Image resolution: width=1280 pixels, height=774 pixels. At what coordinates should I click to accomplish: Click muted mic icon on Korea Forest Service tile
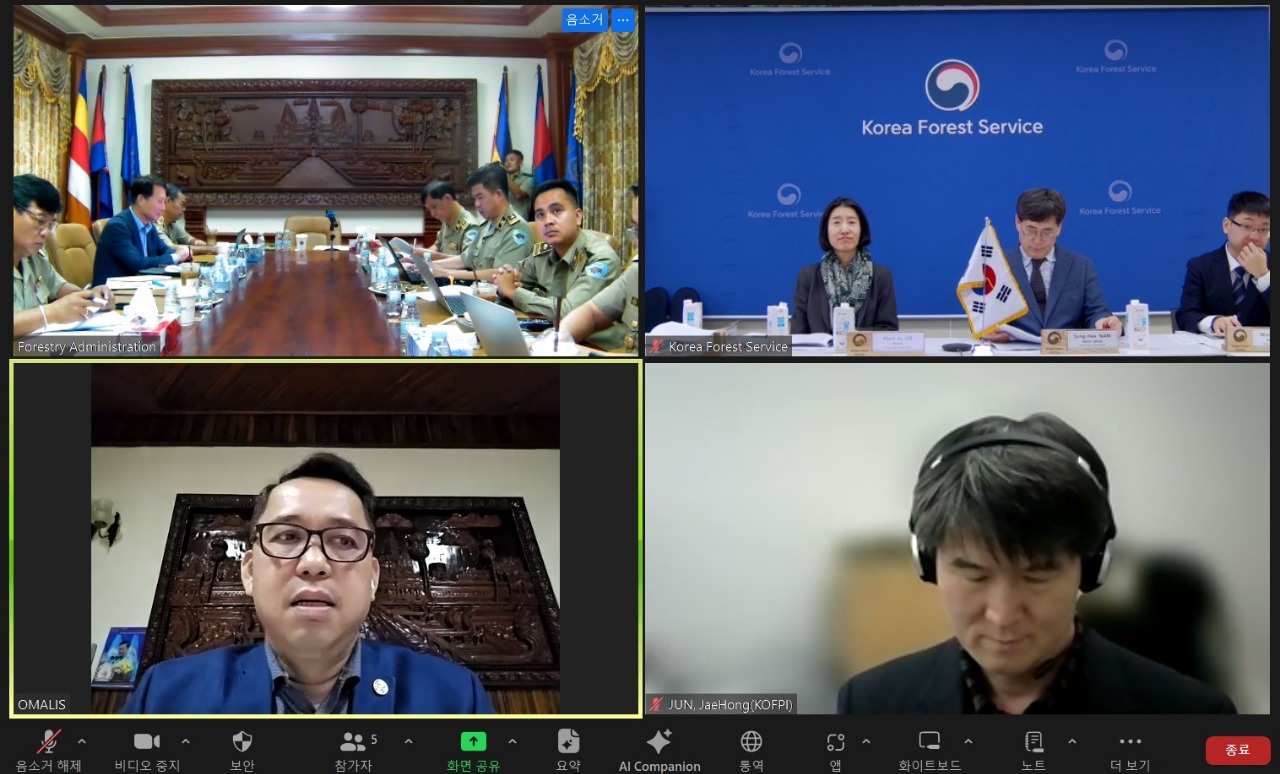point(657,347)
